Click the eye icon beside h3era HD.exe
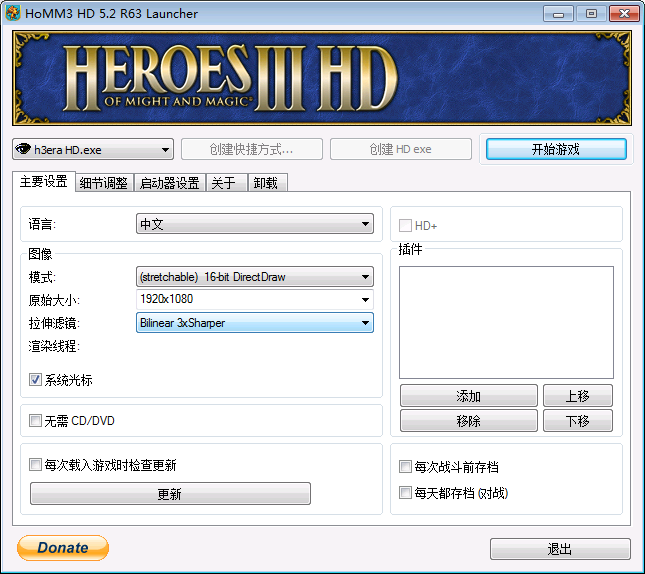645x574 pixels. [x=23, y=149]
